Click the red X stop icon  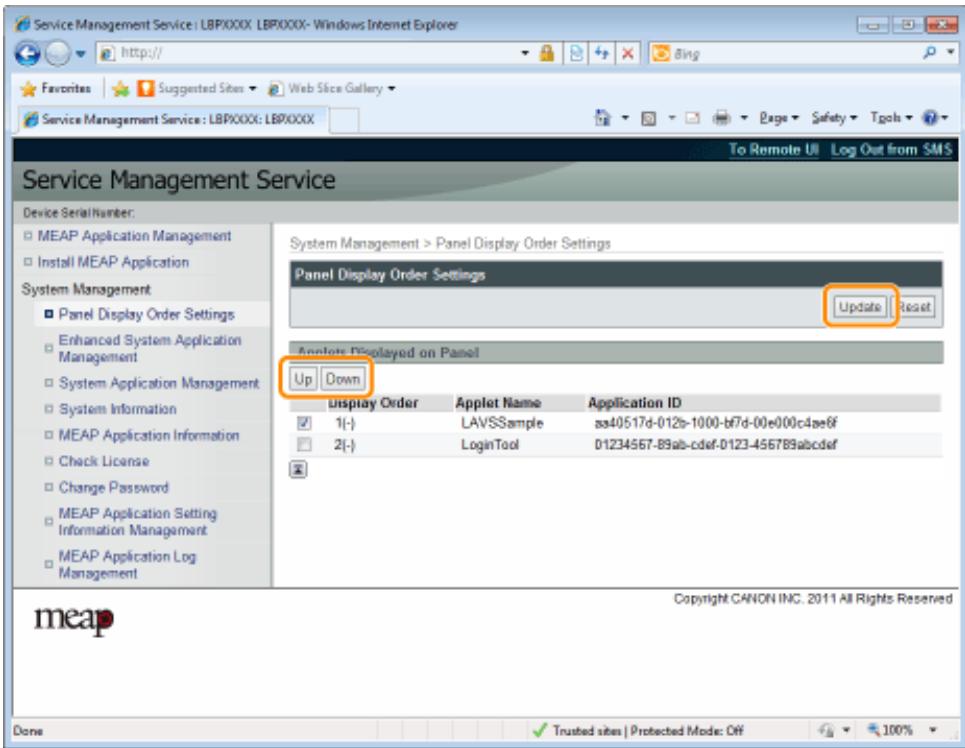[x=627, y=54]
